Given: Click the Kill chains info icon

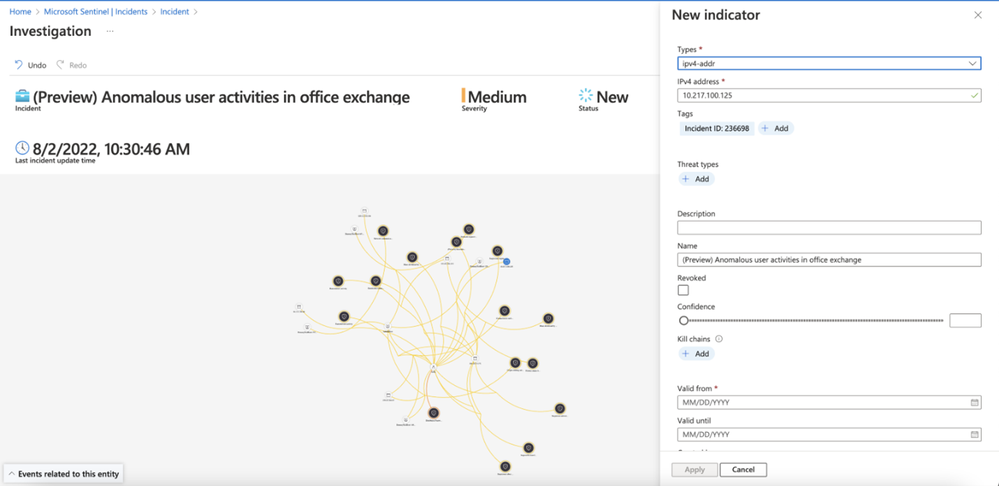Looking at the screenshot, I should tap(719, 339).
